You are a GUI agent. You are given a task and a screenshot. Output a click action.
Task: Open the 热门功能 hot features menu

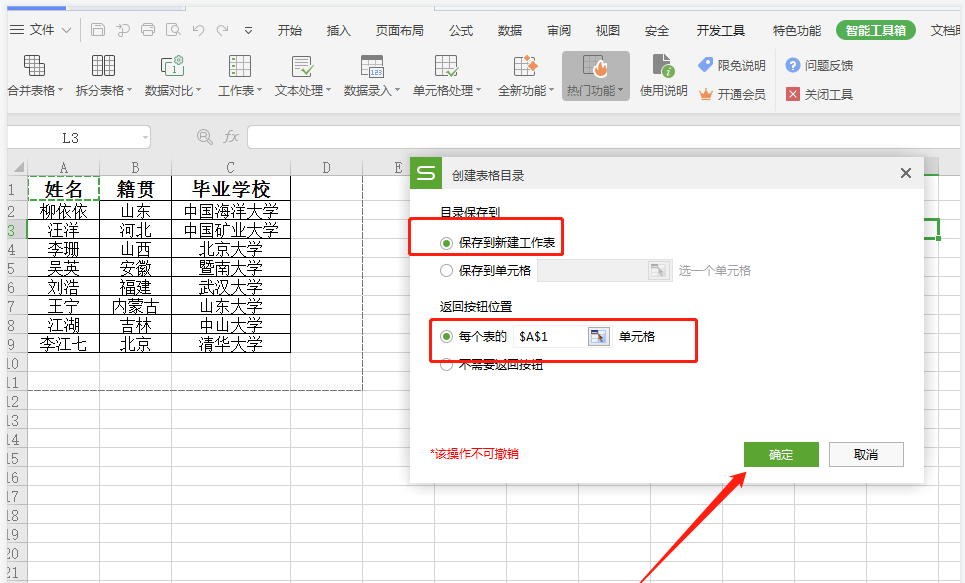(x=595, y=75)
